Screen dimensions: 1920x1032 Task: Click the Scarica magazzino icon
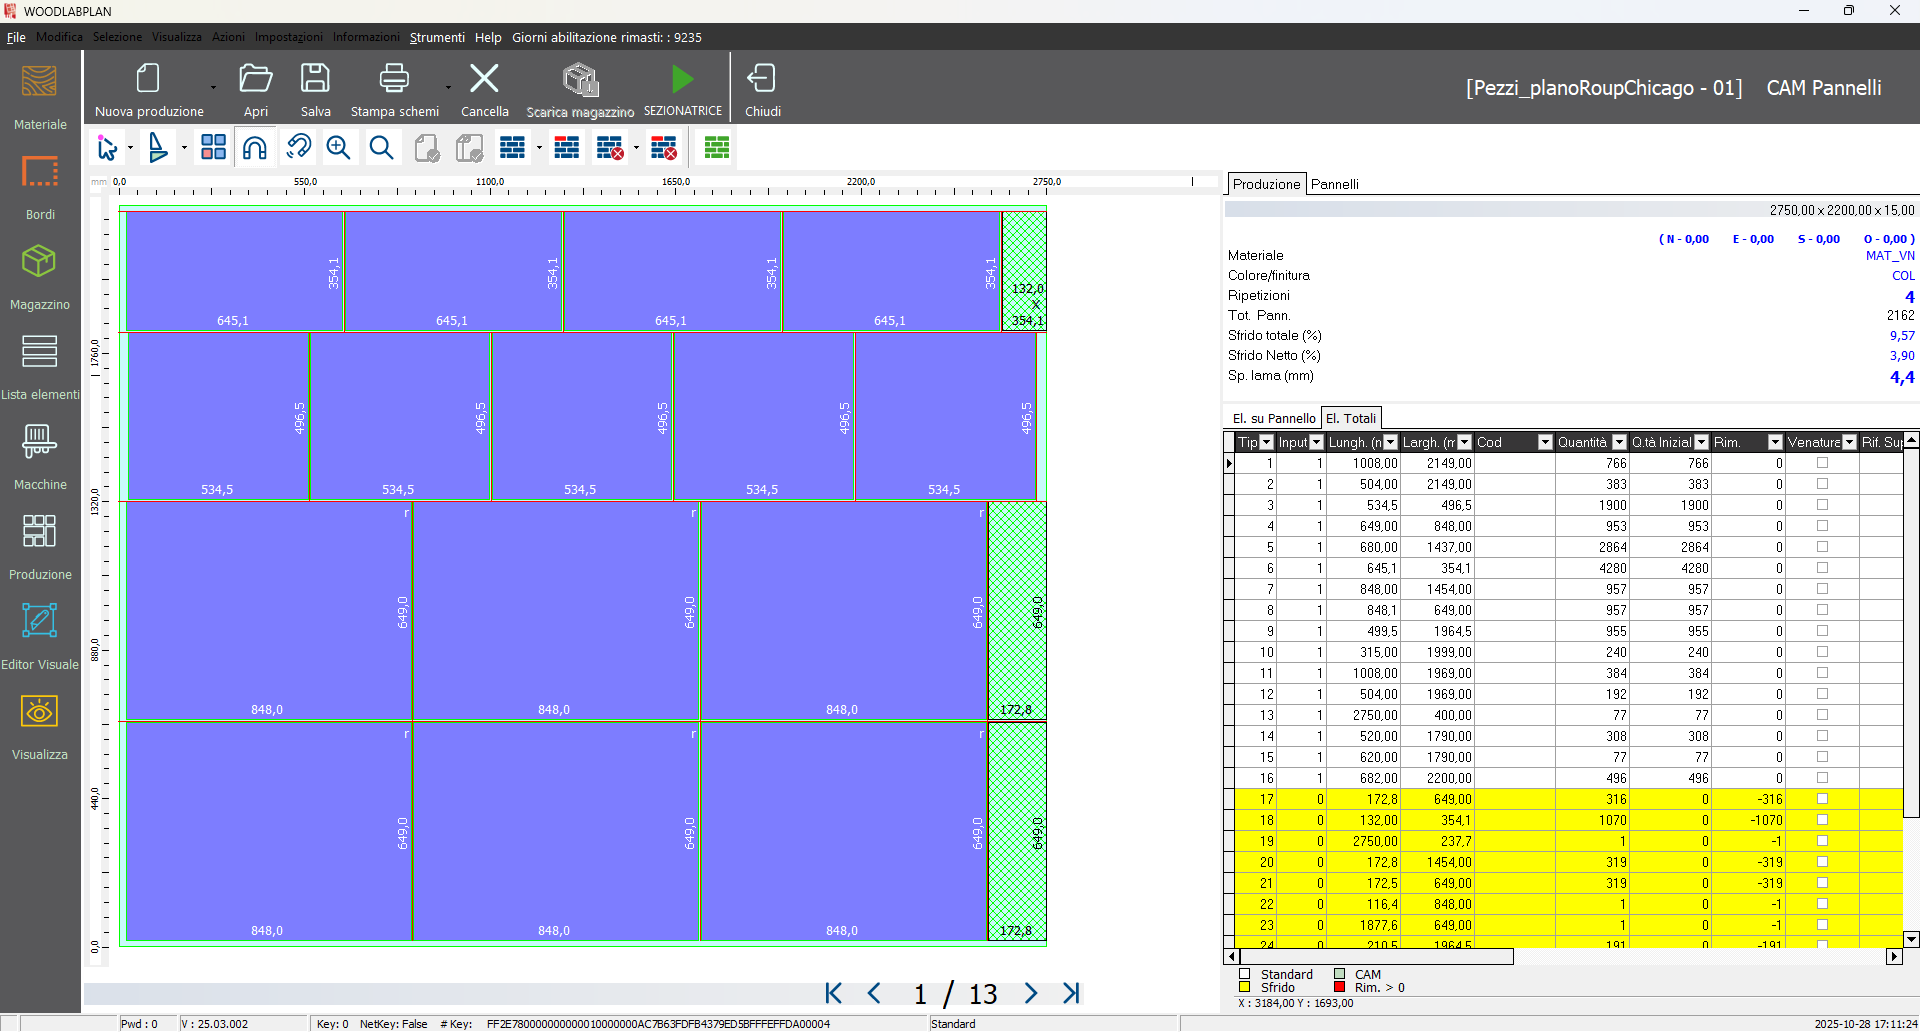pyautogui.click(x=580, y=82)
